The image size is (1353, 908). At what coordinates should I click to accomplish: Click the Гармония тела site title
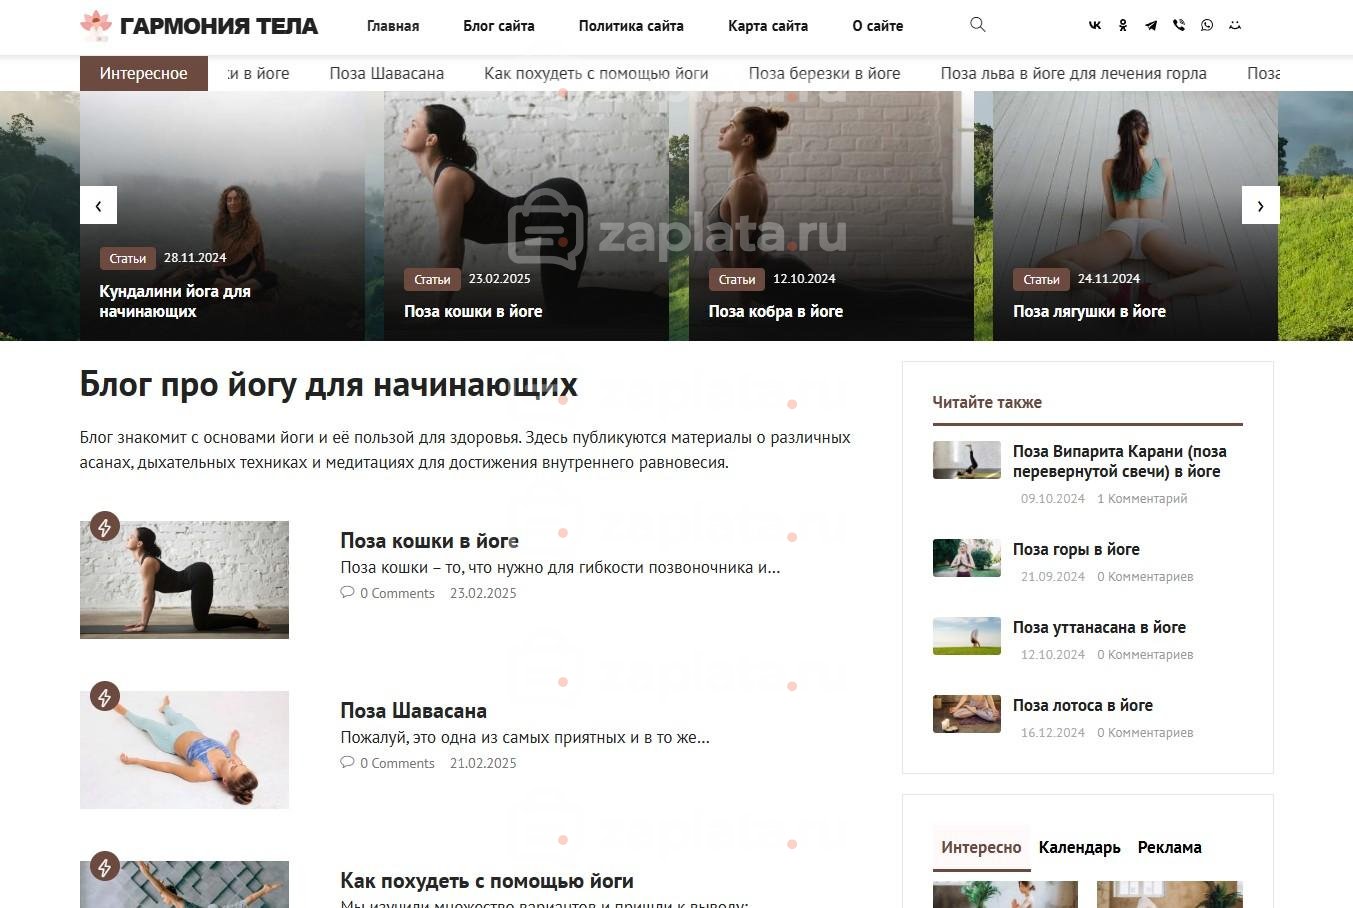tap(219, 26)
